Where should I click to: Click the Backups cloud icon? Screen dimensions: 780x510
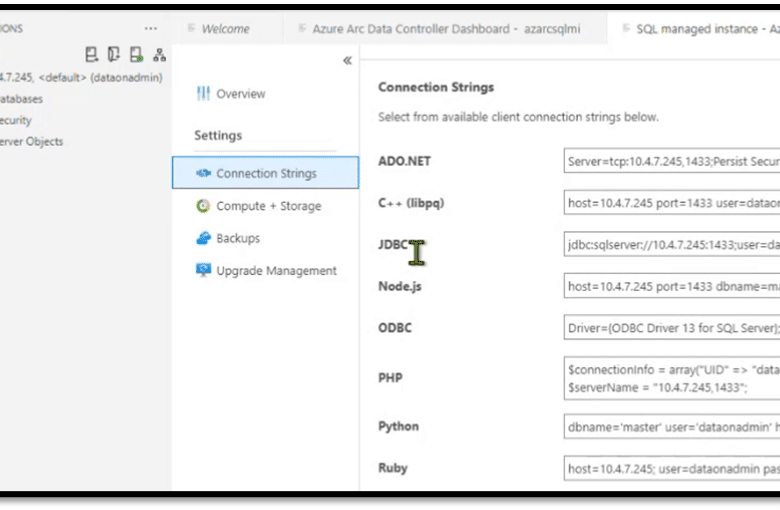tap(203, 238)
